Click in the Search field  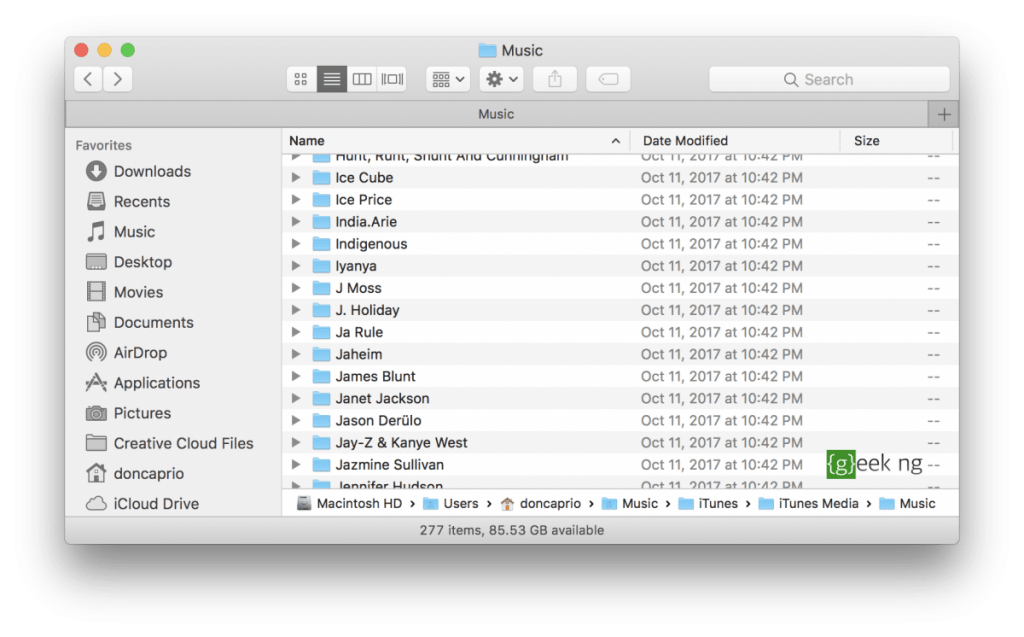click(x=829, y=79)
